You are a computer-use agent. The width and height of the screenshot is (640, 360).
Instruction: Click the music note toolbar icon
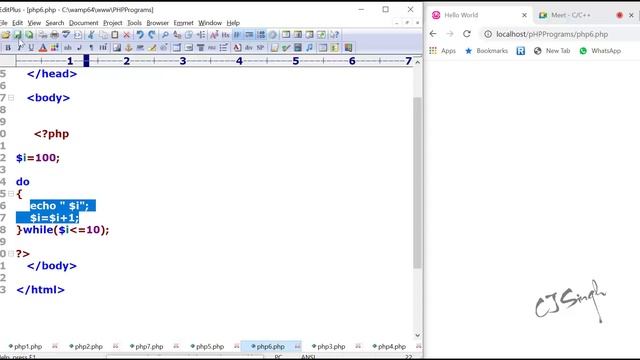click(309, 48)
